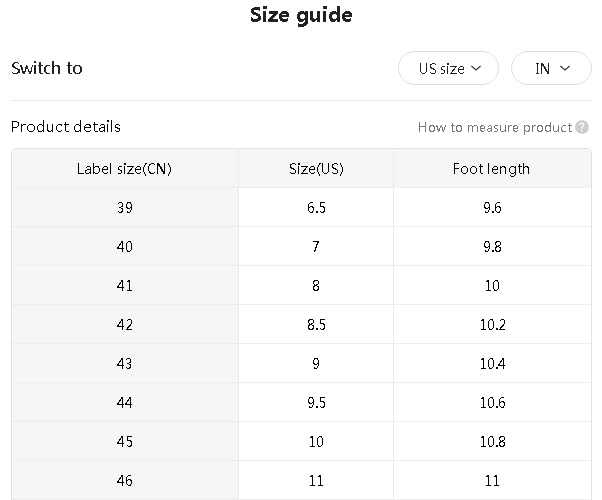
Task: Click the How to measure product link
Action: (x=495, y=127)
